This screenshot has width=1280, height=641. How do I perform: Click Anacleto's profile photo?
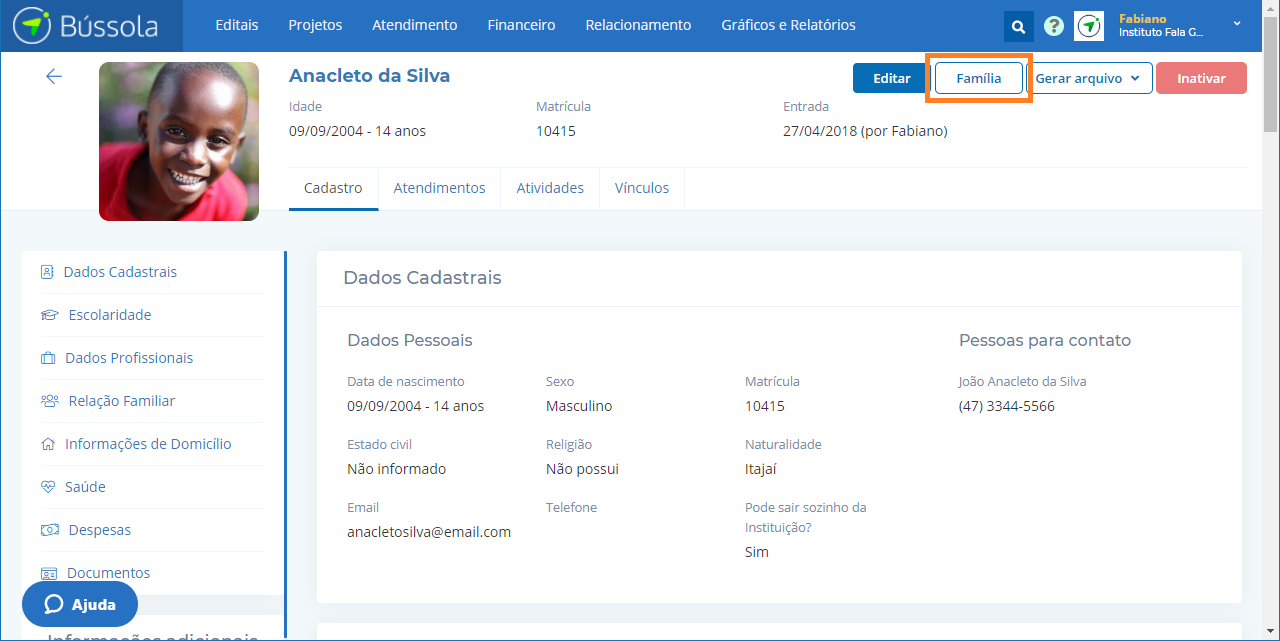[179, 141]
